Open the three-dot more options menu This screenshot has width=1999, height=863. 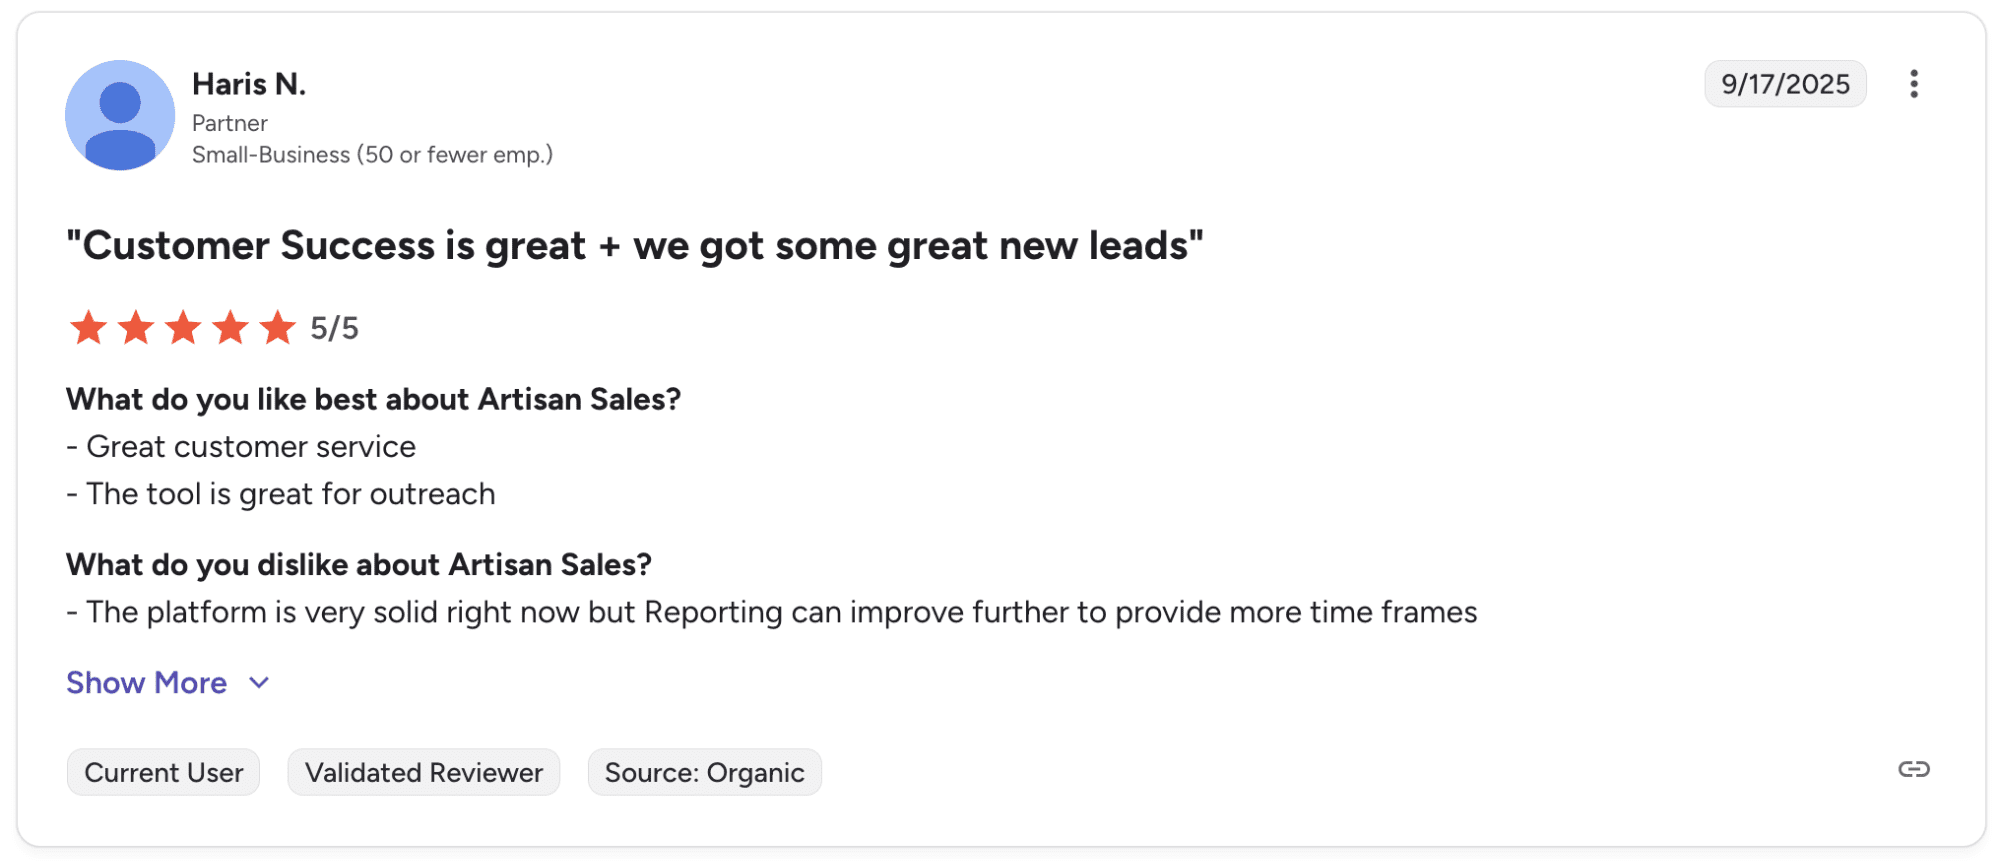pos(1913,84)
